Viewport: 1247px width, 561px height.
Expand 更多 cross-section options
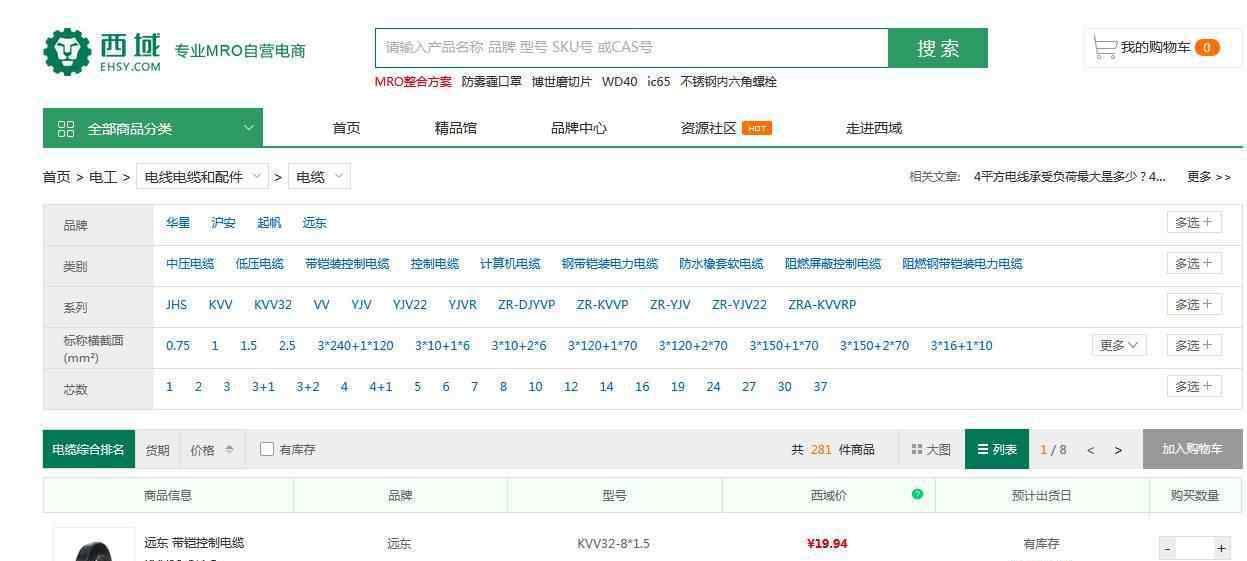[1118, 346]
